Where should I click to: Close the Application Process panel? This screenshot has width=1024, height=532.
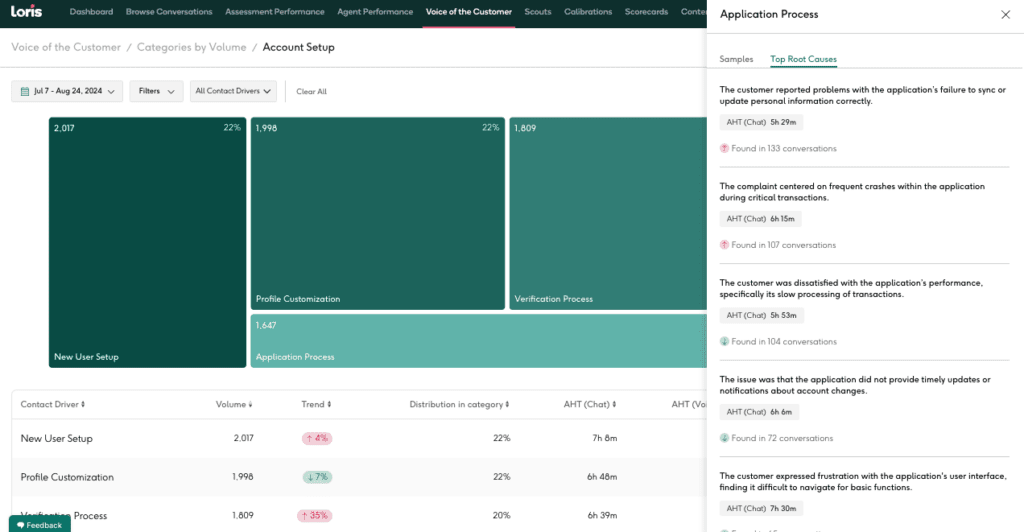[1005, 15]
